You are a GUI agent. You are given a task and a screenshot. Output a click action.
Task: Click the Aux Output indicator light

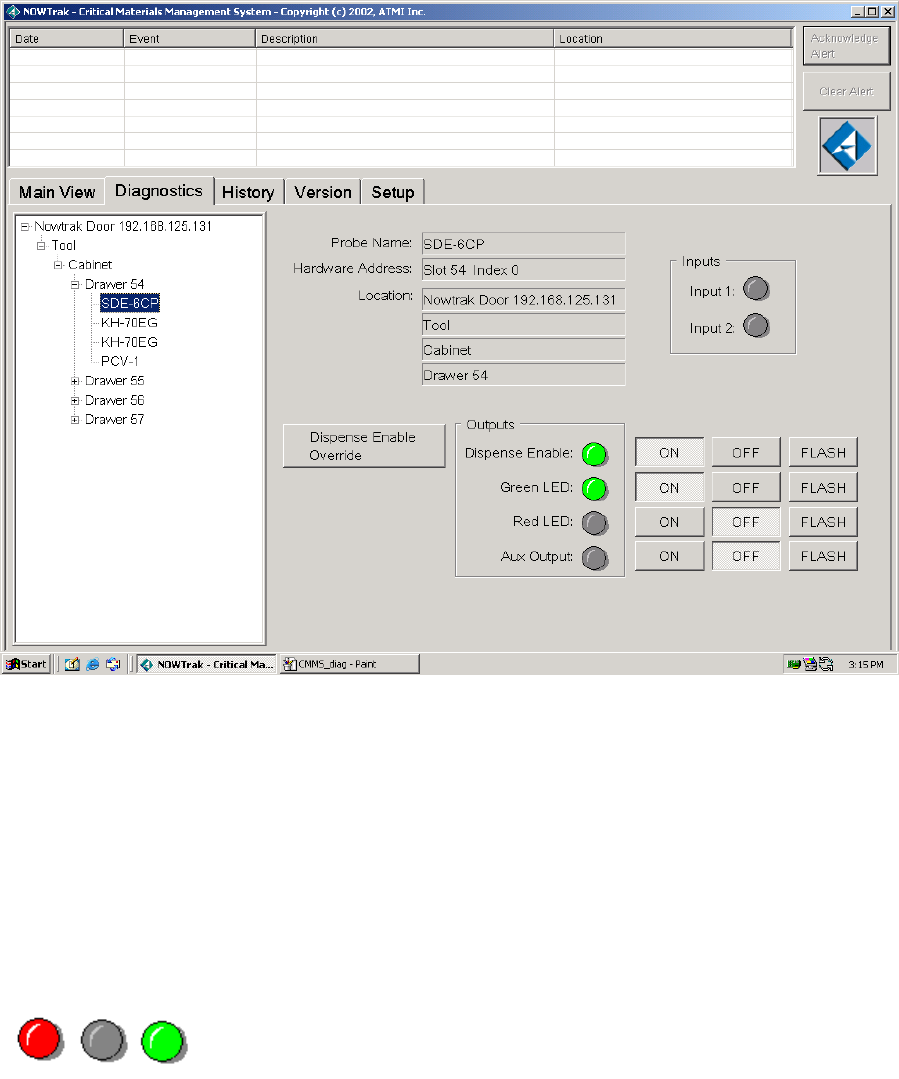[x=594, y=557]
